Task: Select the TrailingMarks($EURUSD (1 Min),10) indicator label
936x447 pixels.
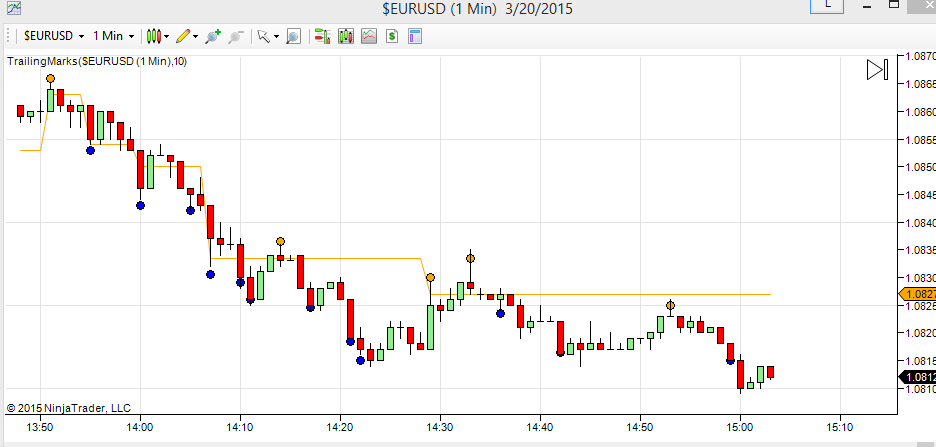Action: click(x=97, y=61)
